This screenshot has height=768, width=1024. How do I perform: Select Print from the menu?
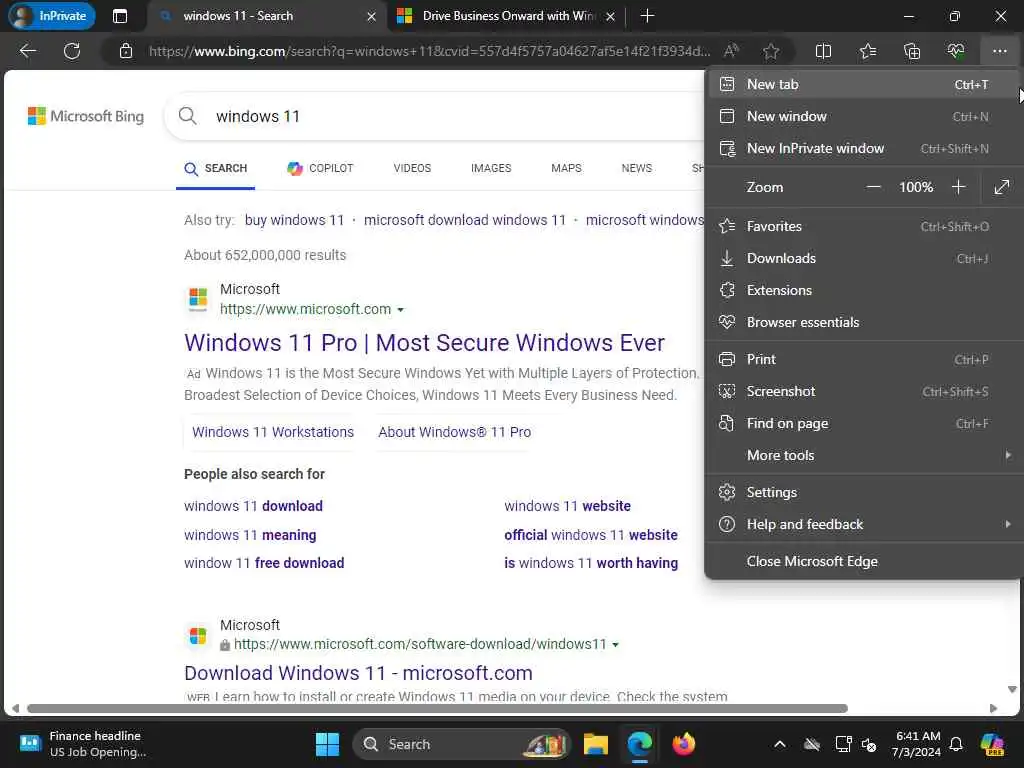pyautogui.click(x=862, y=359)
